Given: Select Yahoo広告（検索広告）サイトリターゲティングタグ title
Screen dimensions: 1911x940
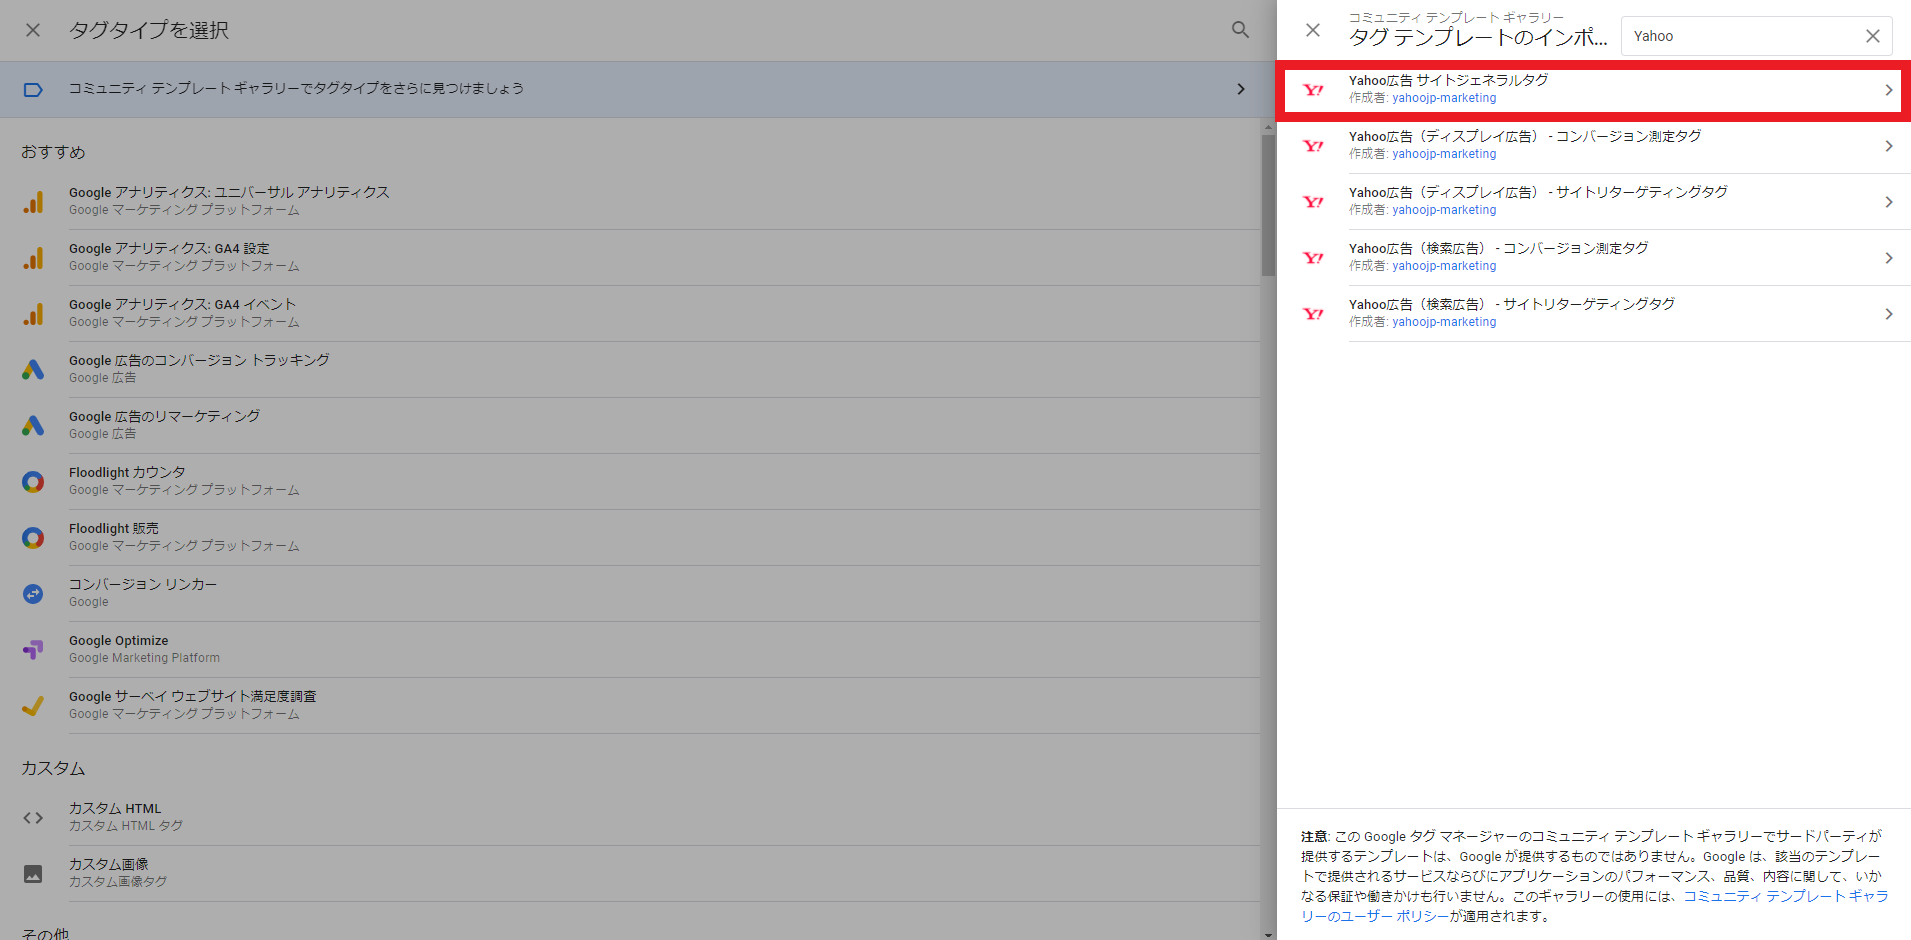Looking at the screenshot, I should 1512,304.
